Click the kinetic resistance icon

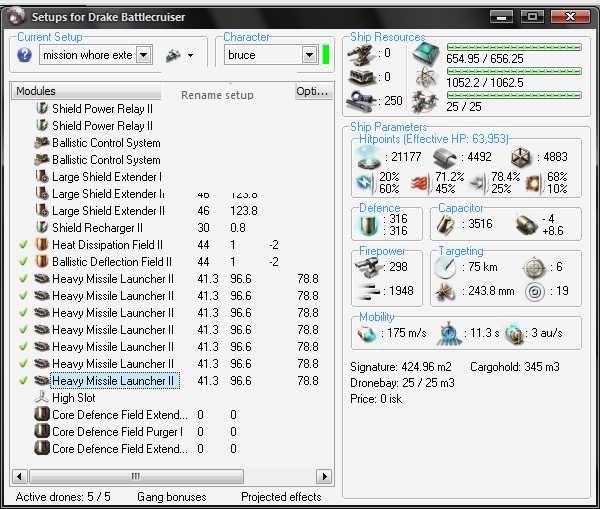pyautogui.click(x=478, y=183)
